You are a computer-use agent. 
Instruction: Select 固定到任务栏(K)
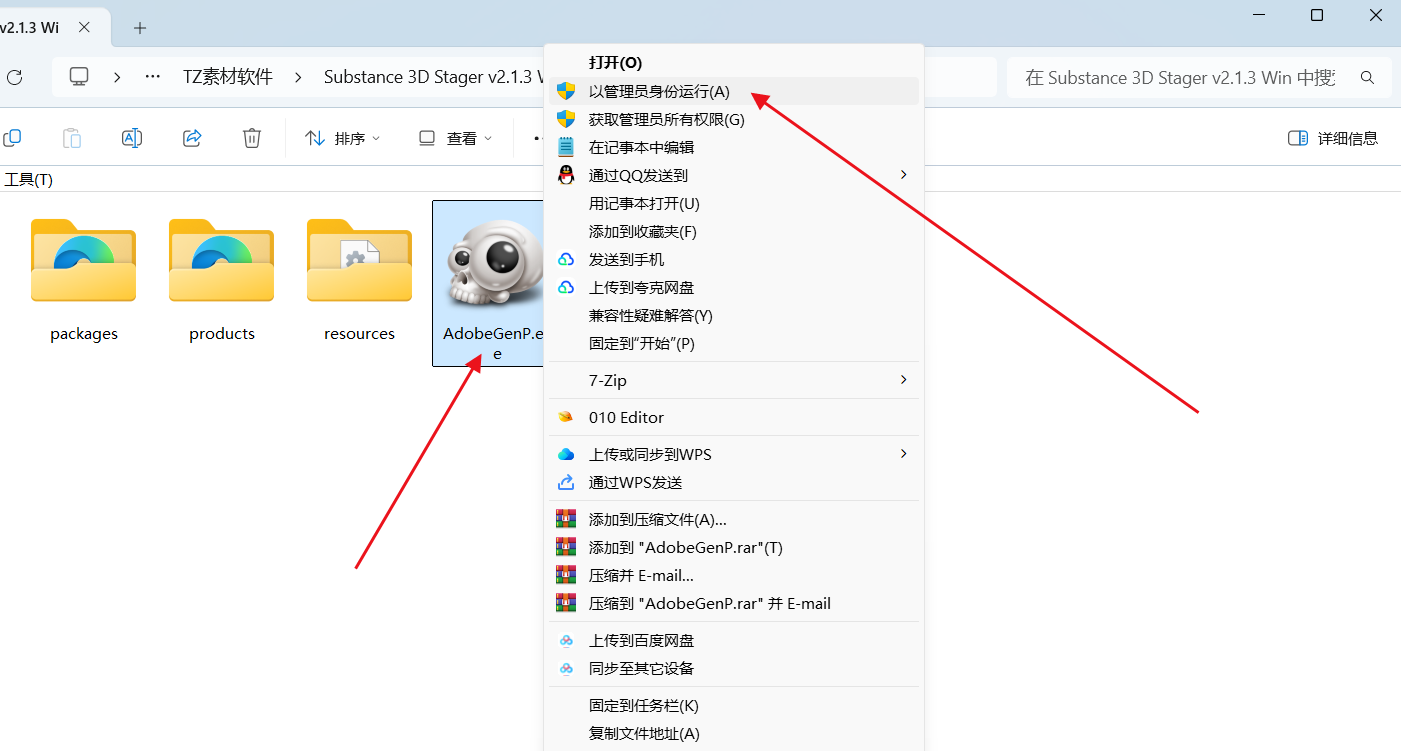click(734, 705)
